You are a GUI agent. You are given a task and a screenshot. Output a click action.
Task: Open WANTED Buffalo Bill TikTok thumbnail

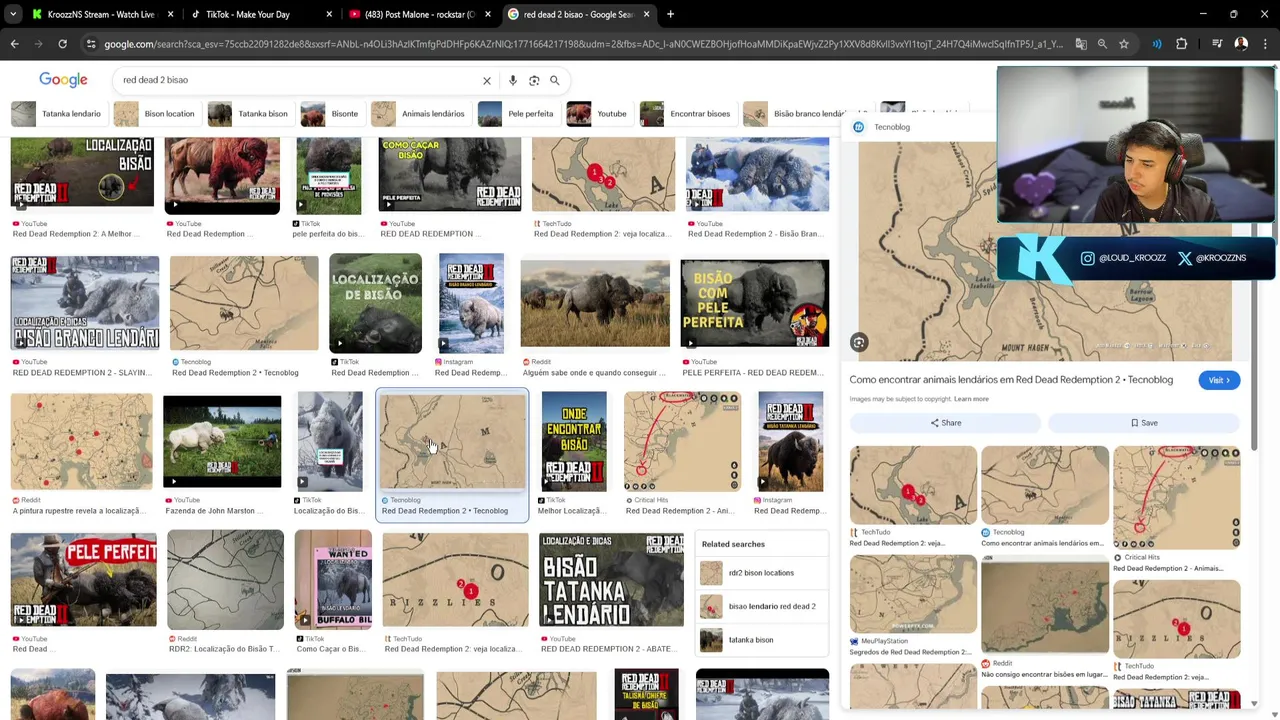333,580
